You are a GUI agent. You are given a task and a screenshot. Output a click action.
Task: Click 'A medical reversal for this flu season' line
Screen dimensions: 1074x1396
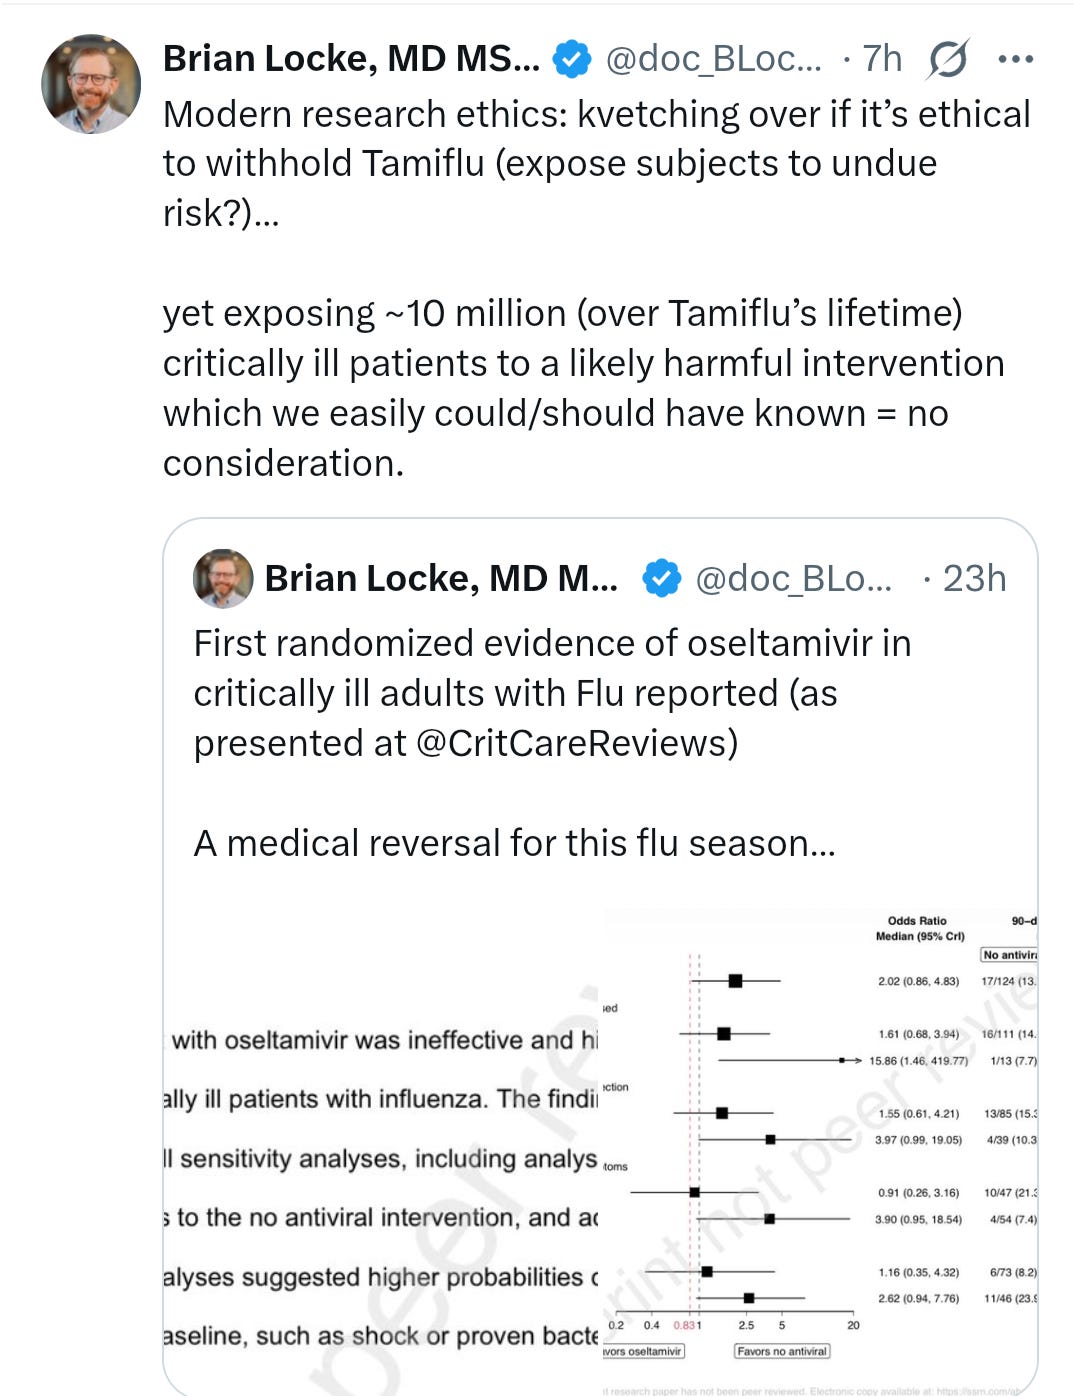(514, 843)
